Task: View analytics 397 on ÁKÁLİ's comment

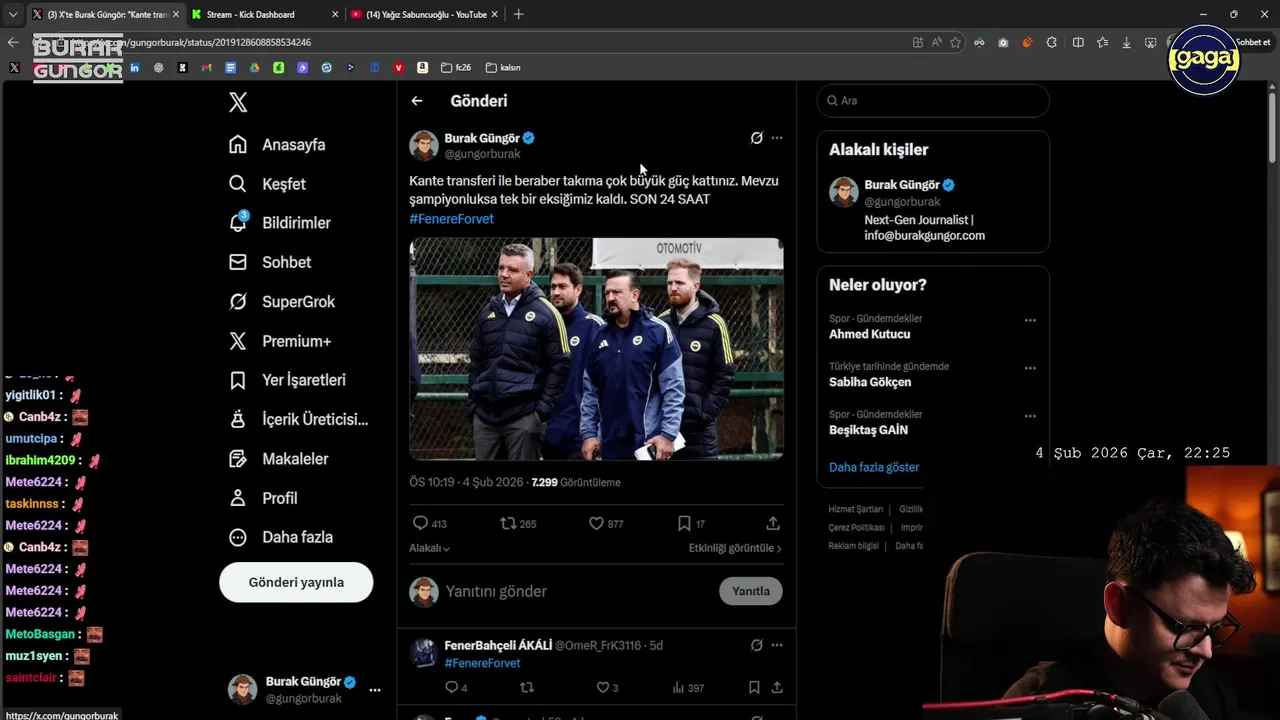Action: tap(688, 688)
